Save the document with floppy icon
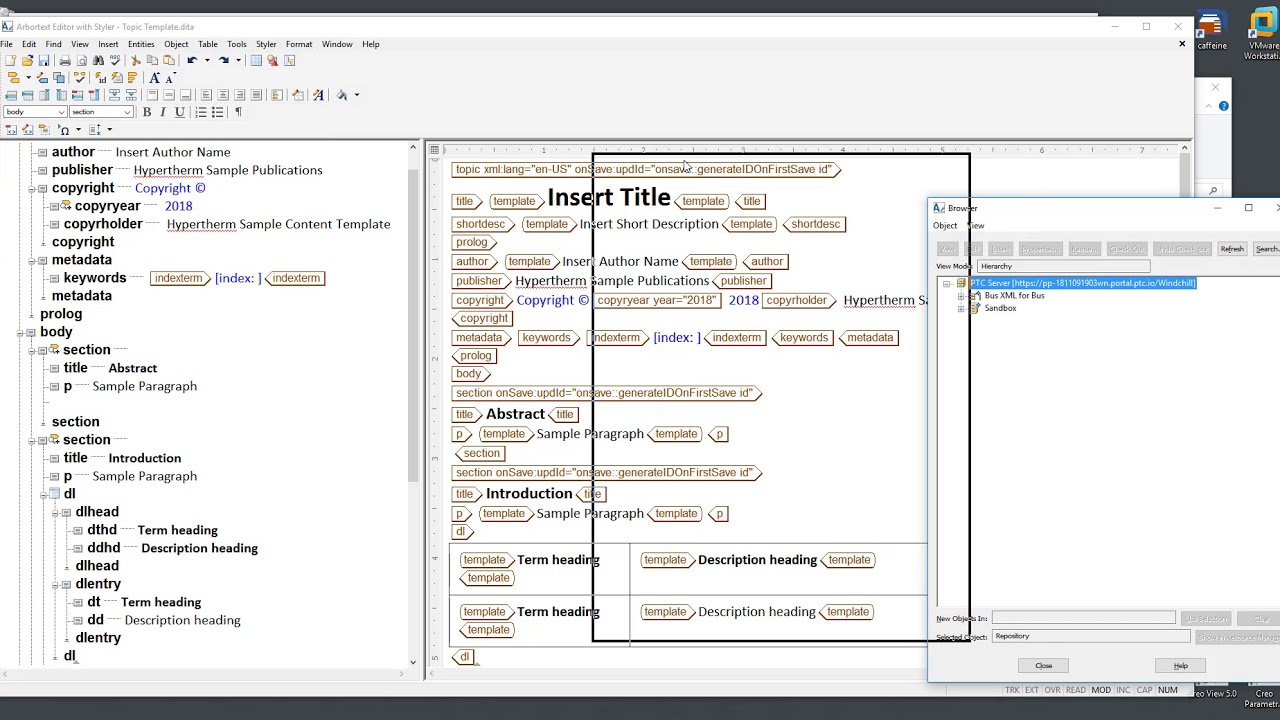 44,60
